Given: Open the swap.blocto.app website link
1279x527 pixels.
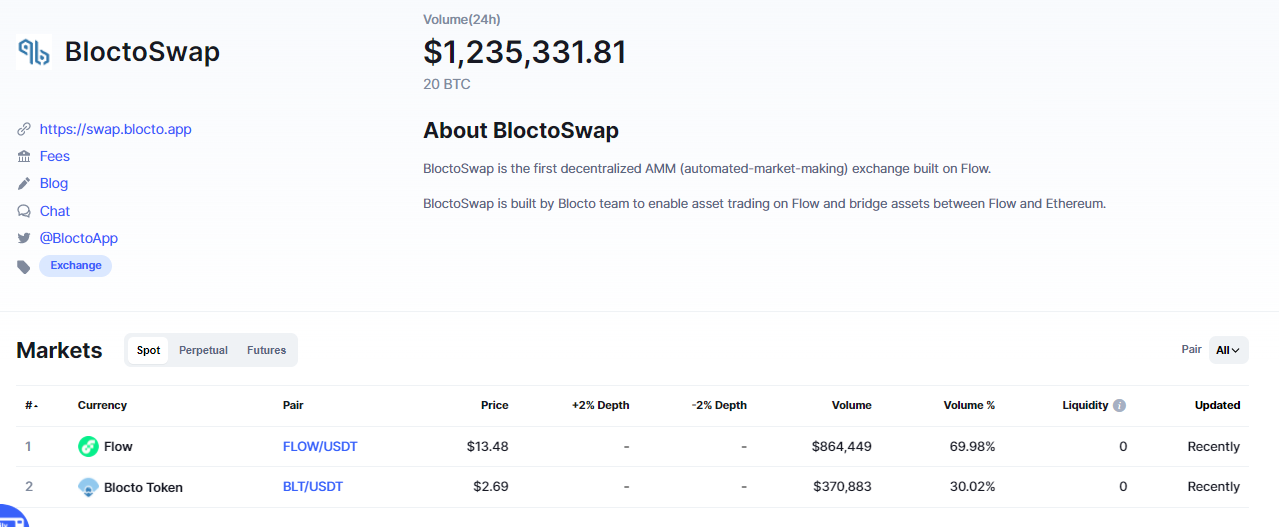Looking at the screenshot, I should [x=115, y=129].
